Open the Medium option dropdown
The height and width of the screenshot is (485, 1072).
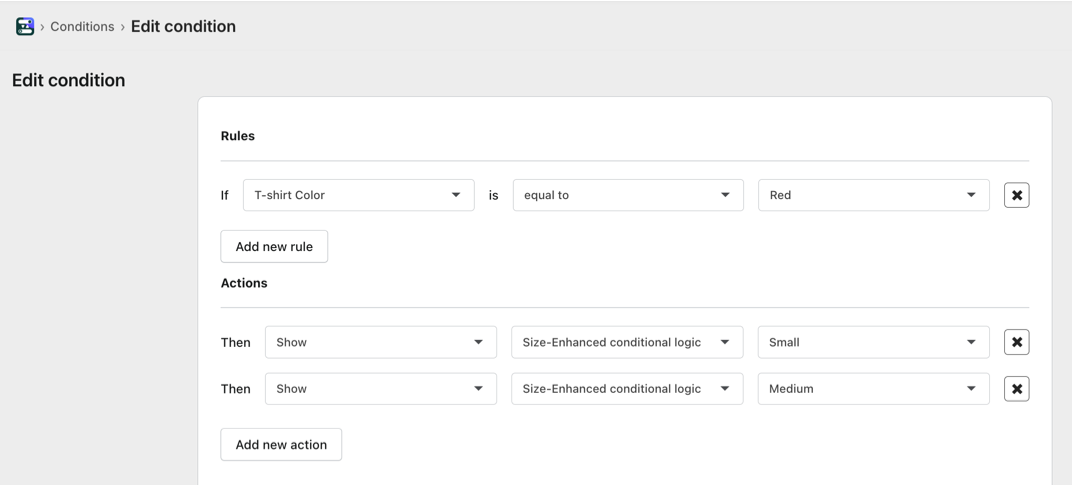(873, 389)
